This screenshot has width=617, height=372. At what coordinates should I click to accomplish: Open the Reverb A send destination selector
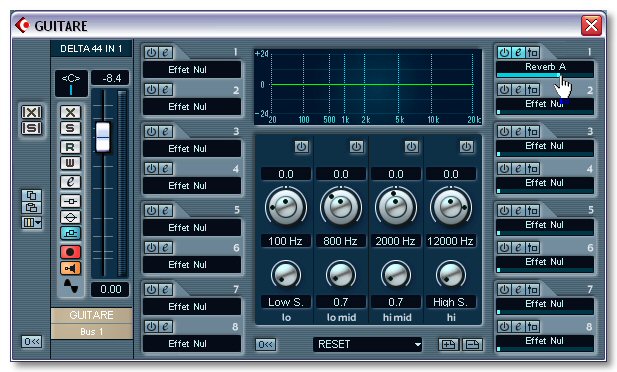(x=545, y=67)
